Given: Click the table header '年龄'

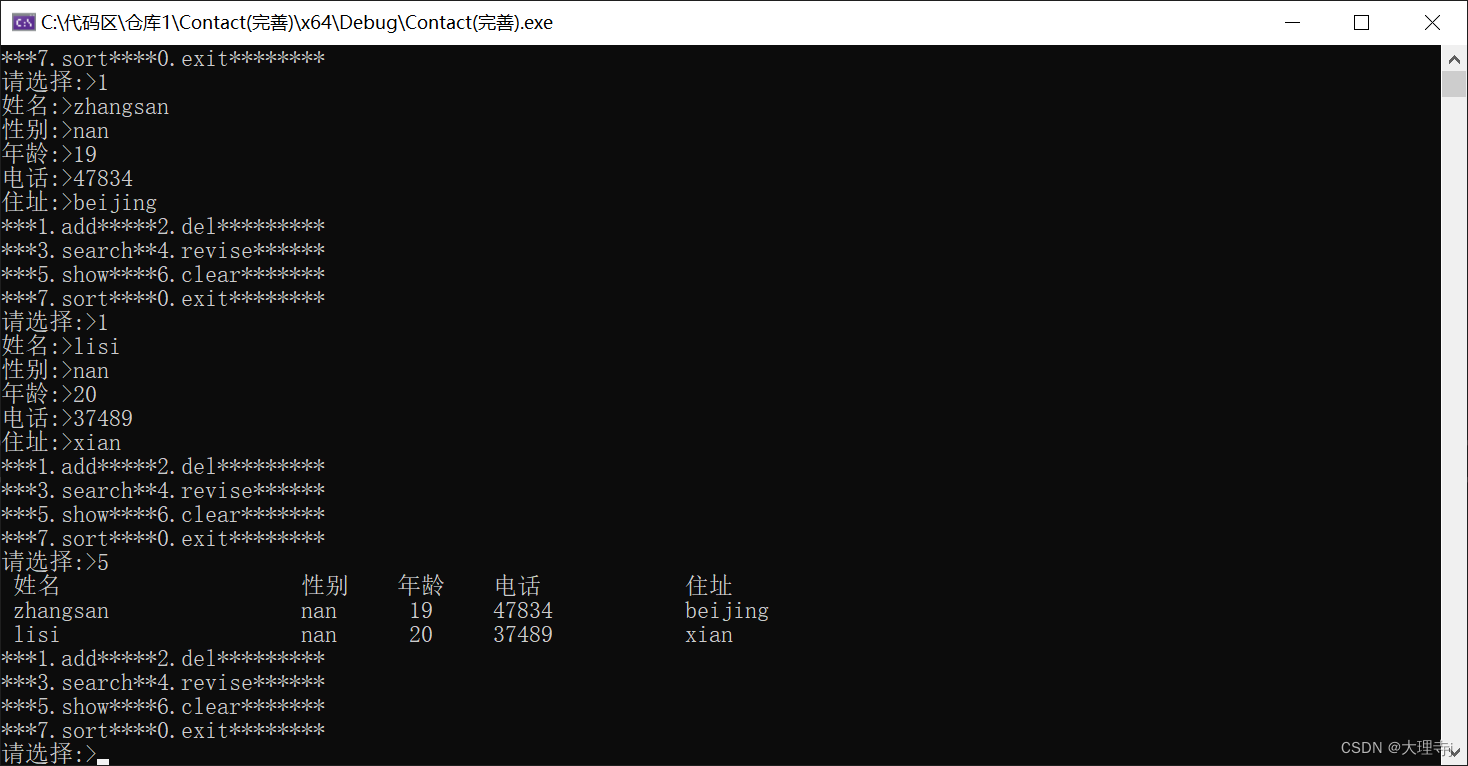Looking at the screenshot, I should coord(421,586).
